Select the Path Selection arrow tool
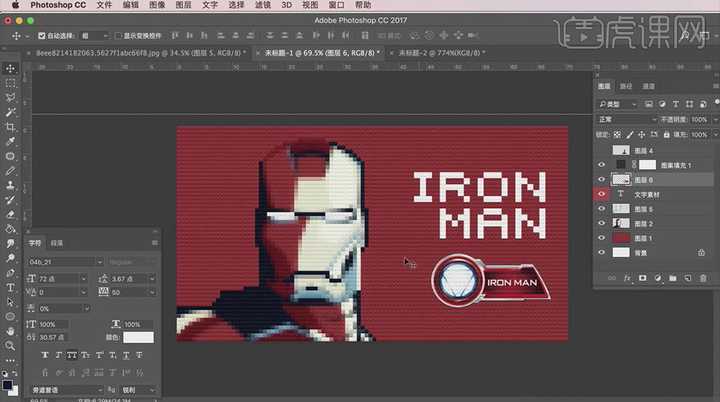The image size is (720, 402). coord(10,302)
